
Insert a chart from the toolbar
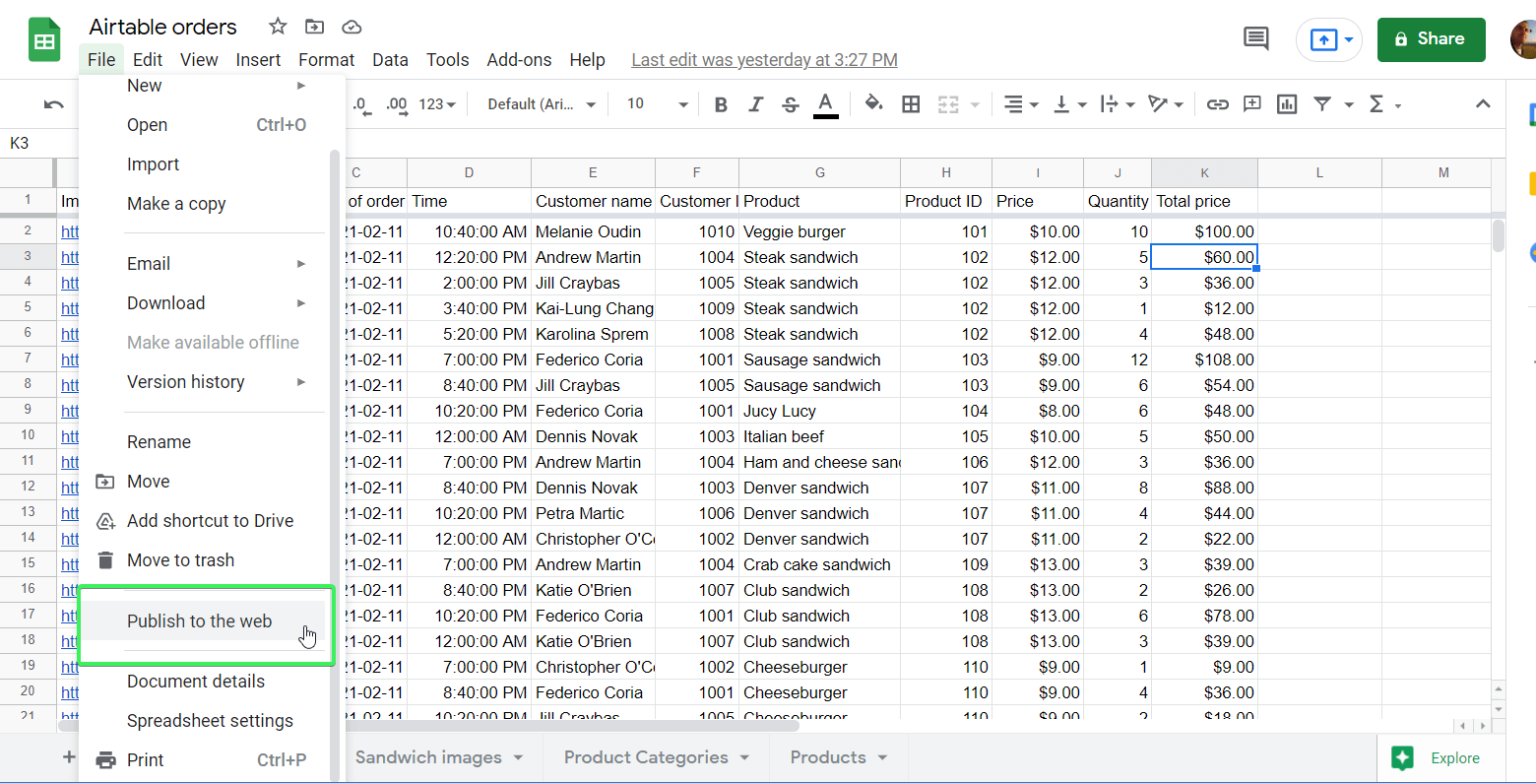(1286, 104)
